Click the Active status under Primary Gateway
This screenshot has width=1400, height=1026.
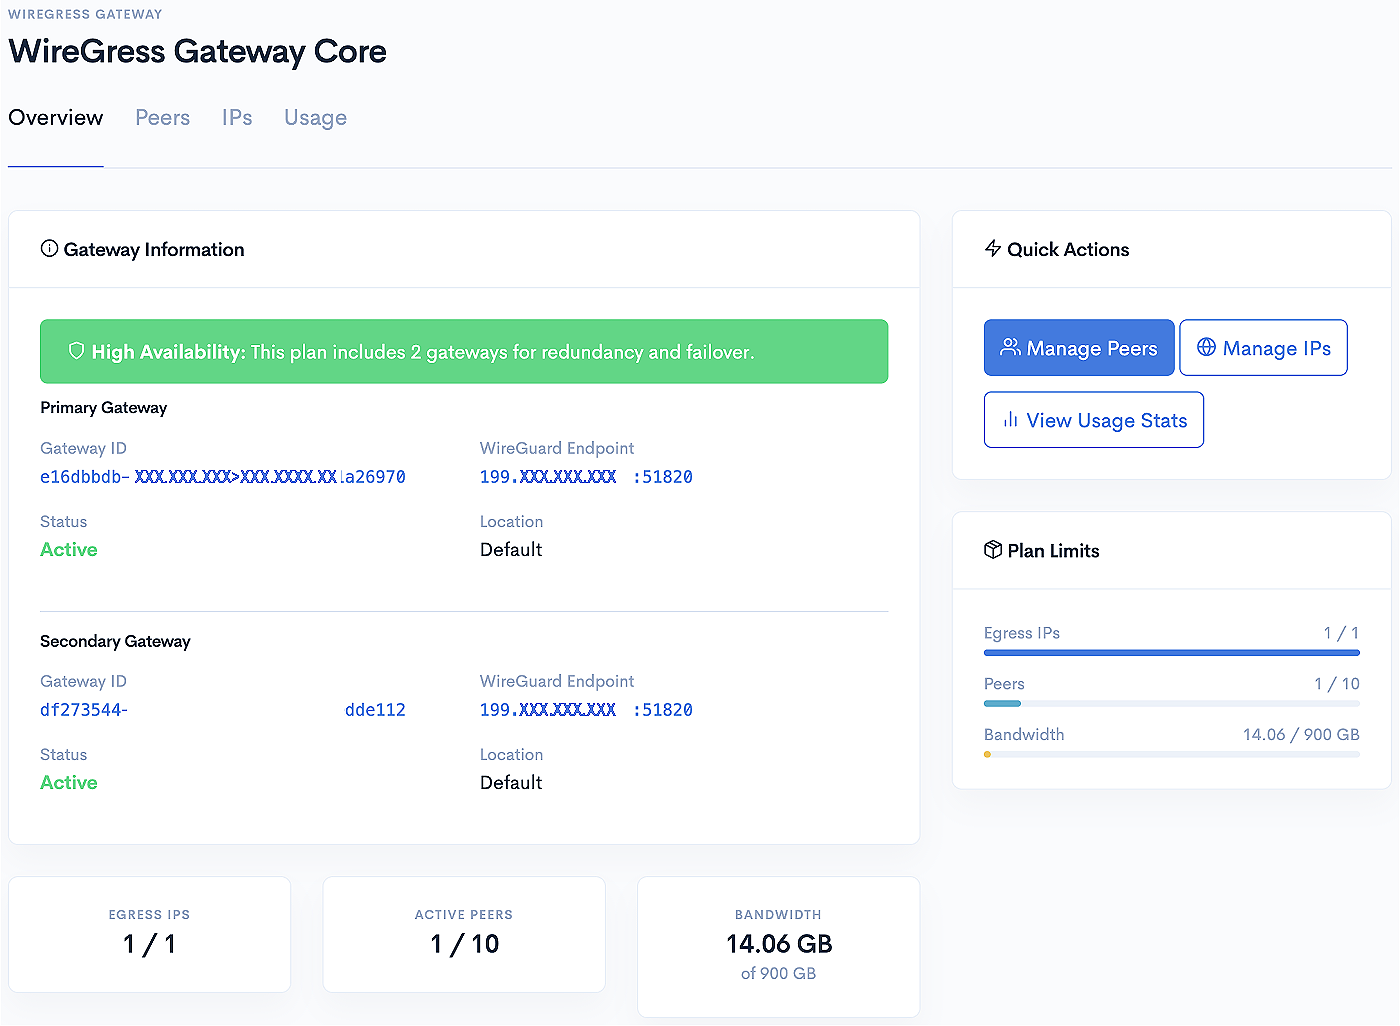(68, 549)
